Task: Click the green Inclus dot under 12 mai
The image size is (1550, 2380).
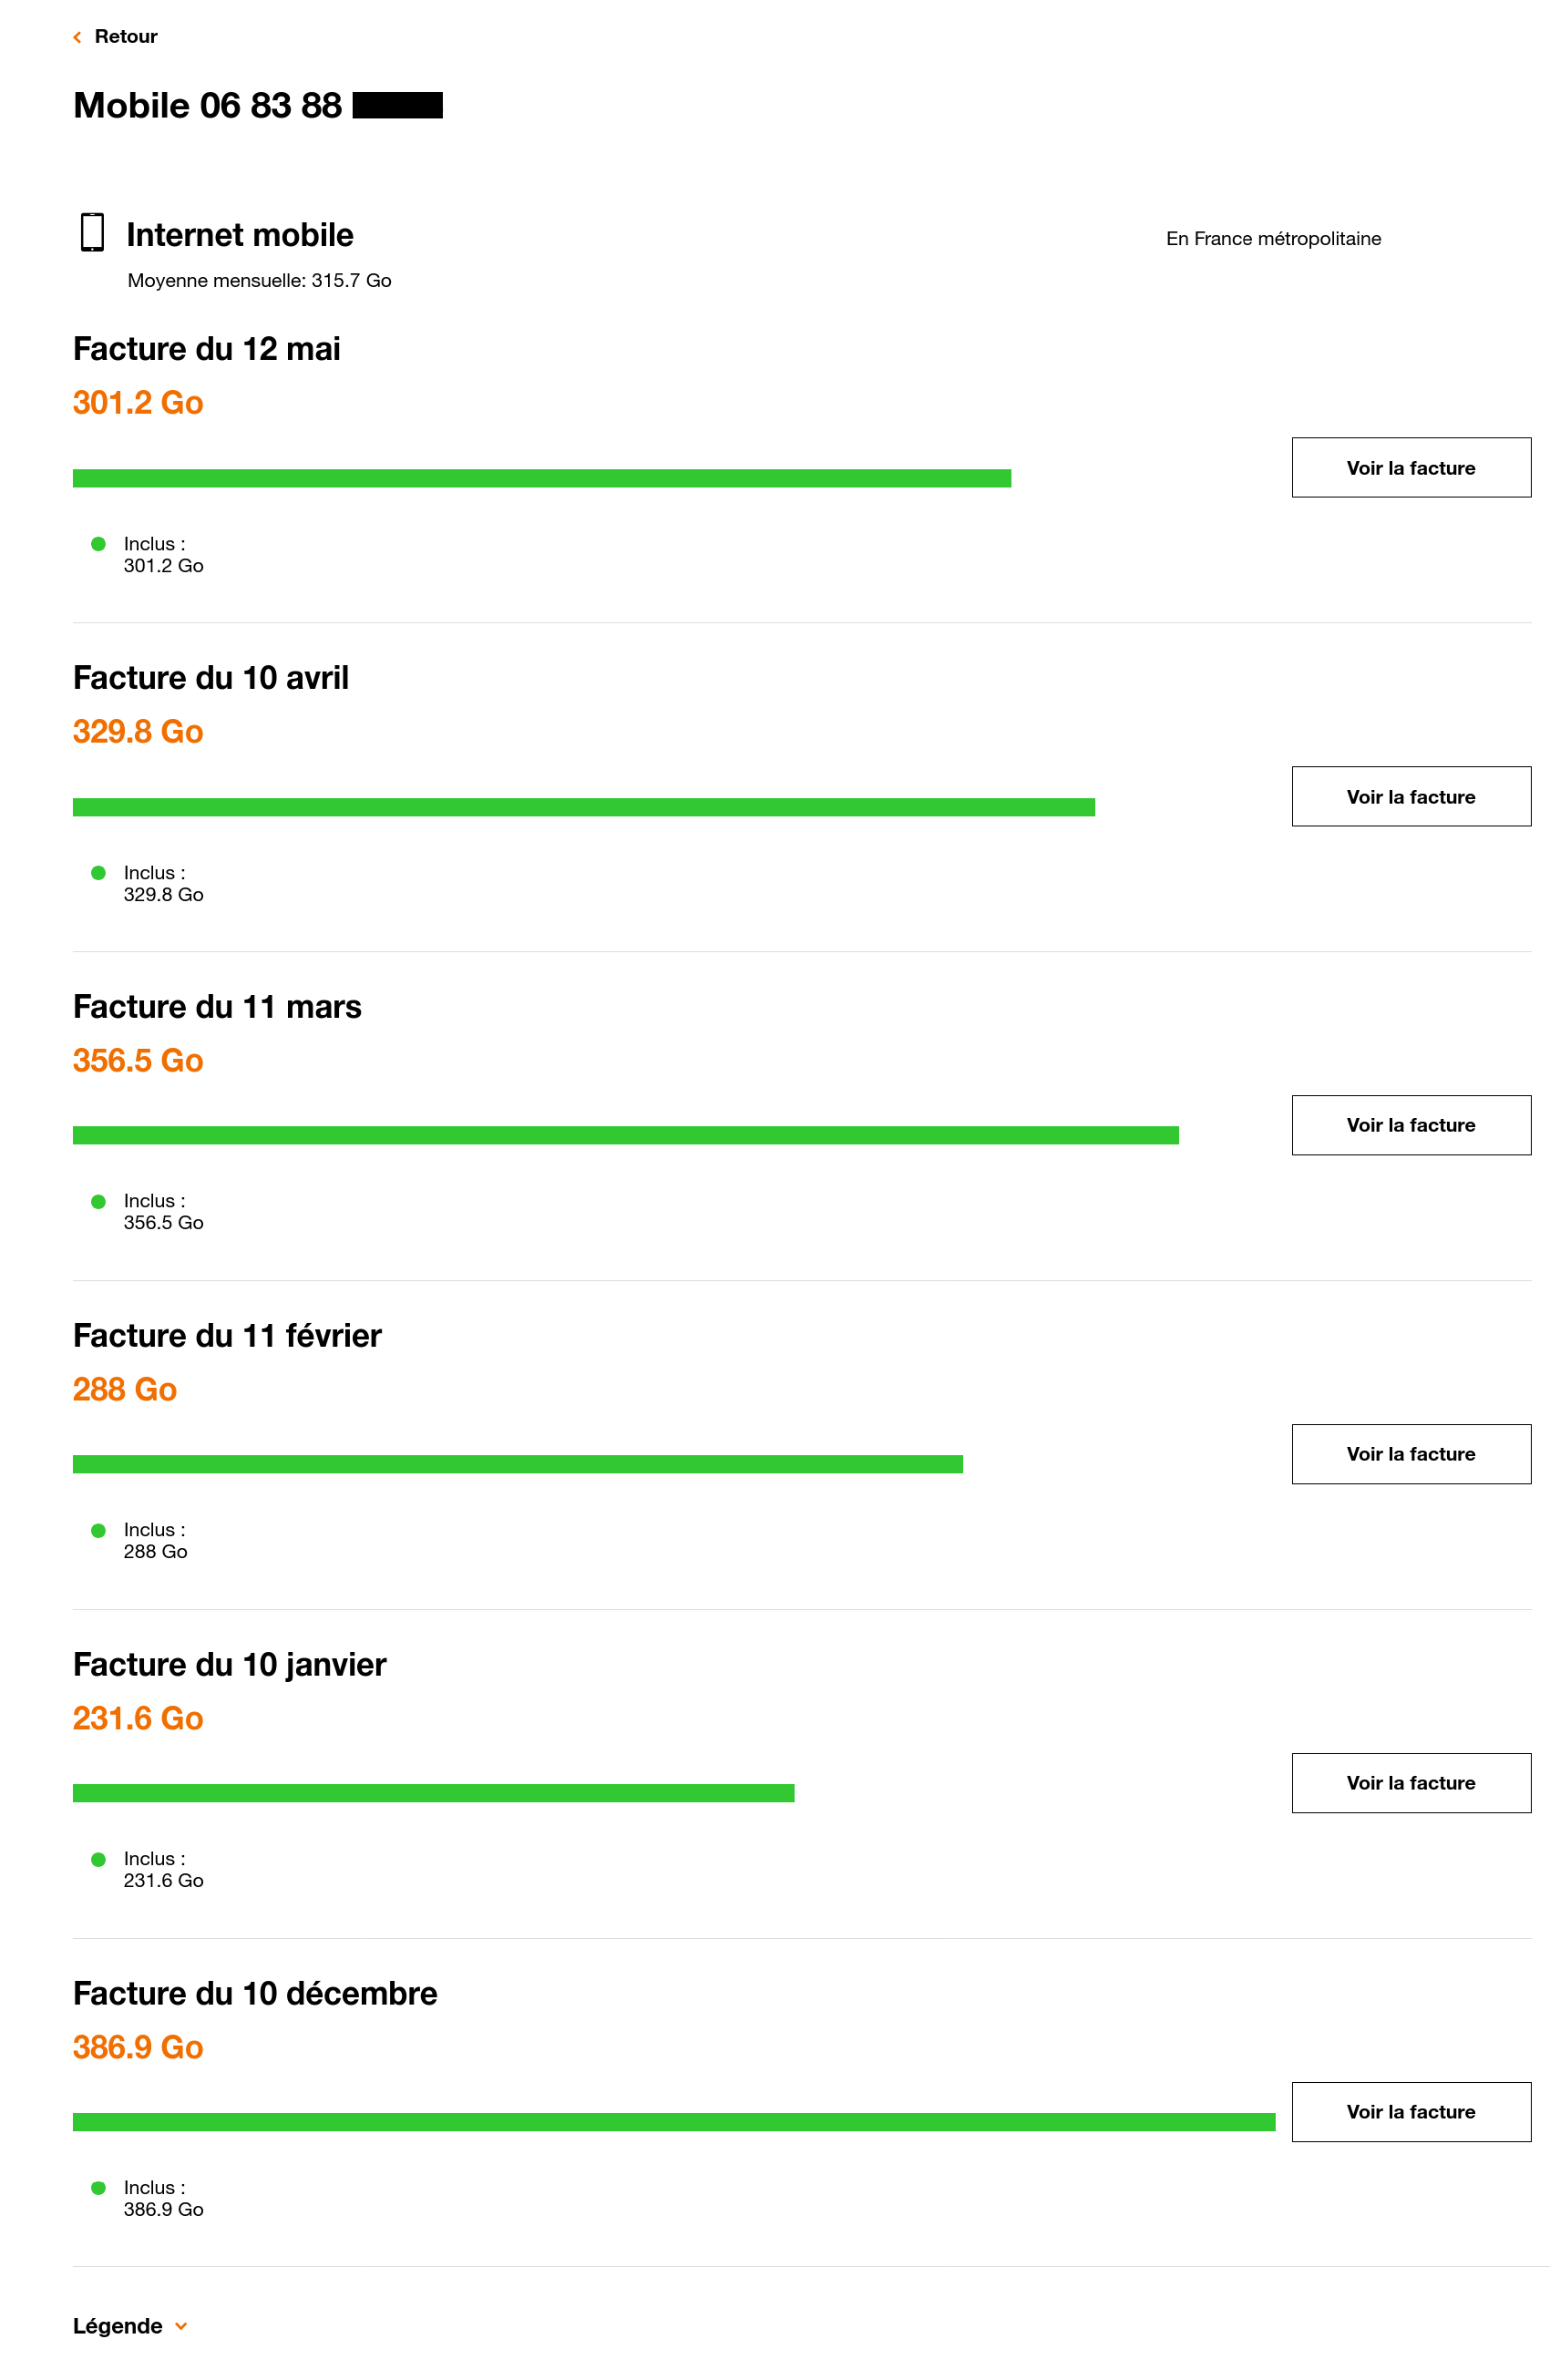Action: pyautogui.click(x=98, y=544)
